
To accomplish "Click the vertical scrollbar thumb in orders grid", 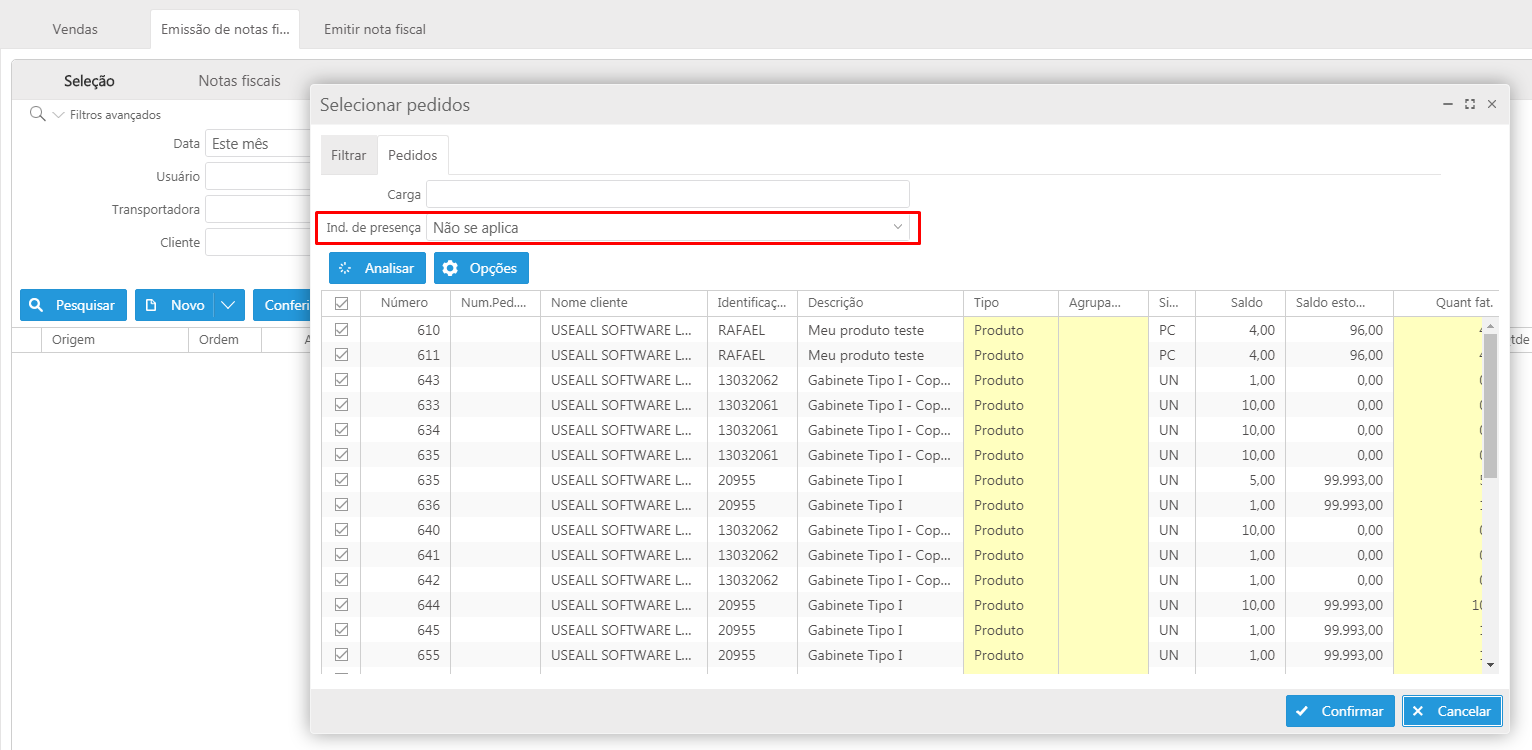I will [1490, 405].
